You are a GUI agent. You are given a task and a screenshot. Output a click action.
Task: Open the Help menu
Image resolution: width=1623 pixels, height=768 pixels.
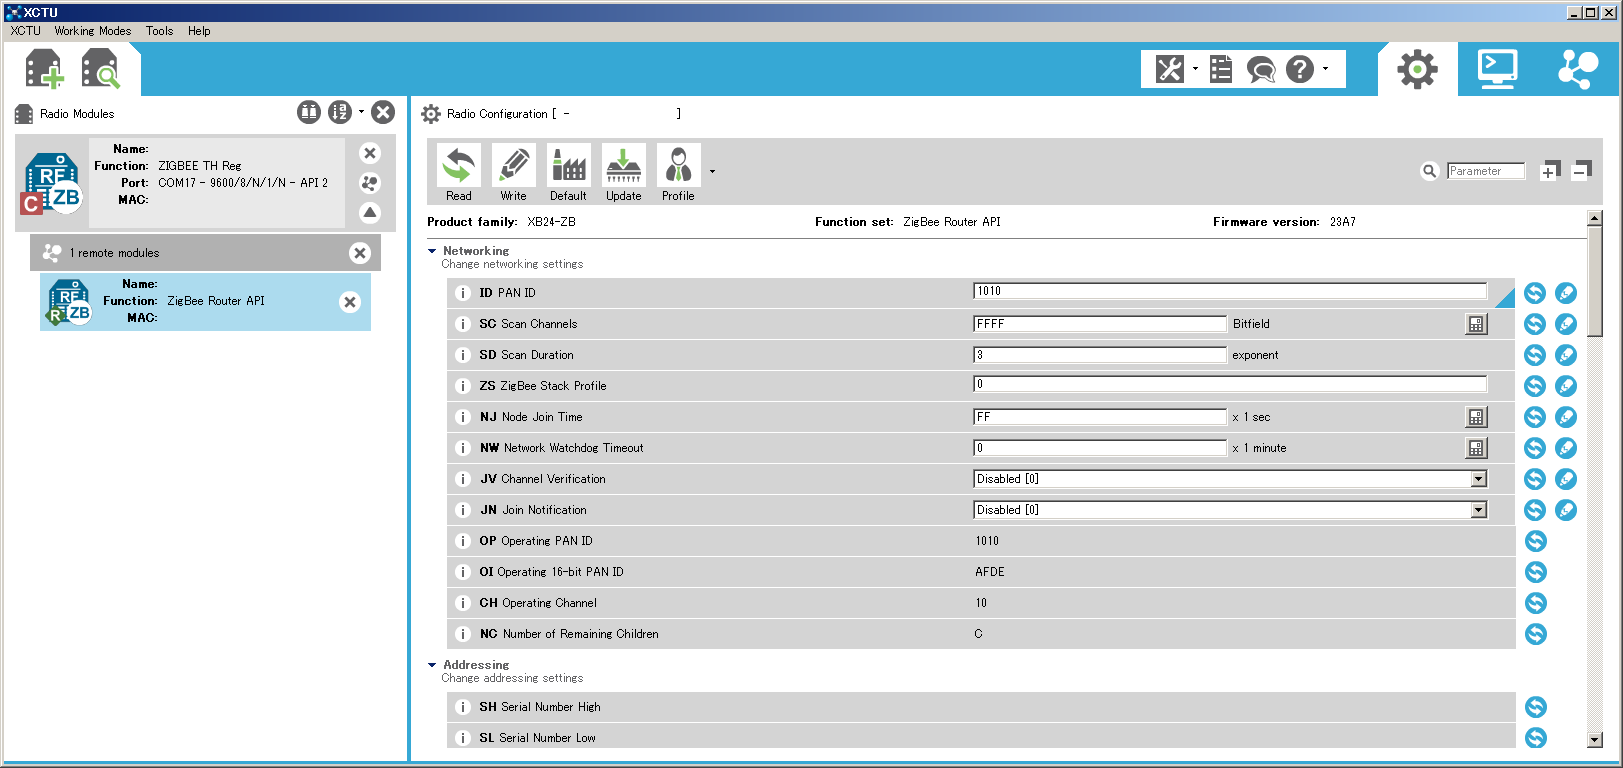[x=199, y=31]
